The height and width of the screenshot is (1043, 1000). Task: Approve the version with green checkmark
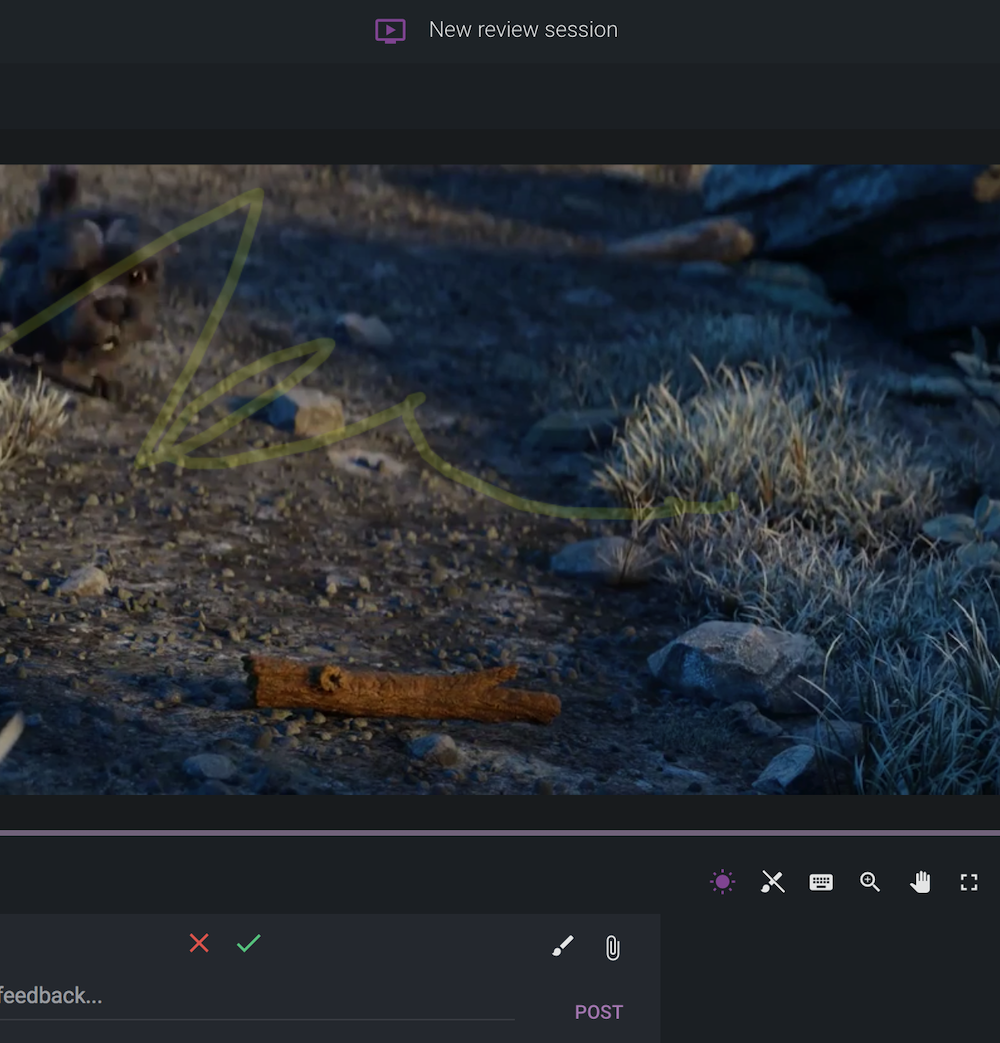click(x=248, y=943)
